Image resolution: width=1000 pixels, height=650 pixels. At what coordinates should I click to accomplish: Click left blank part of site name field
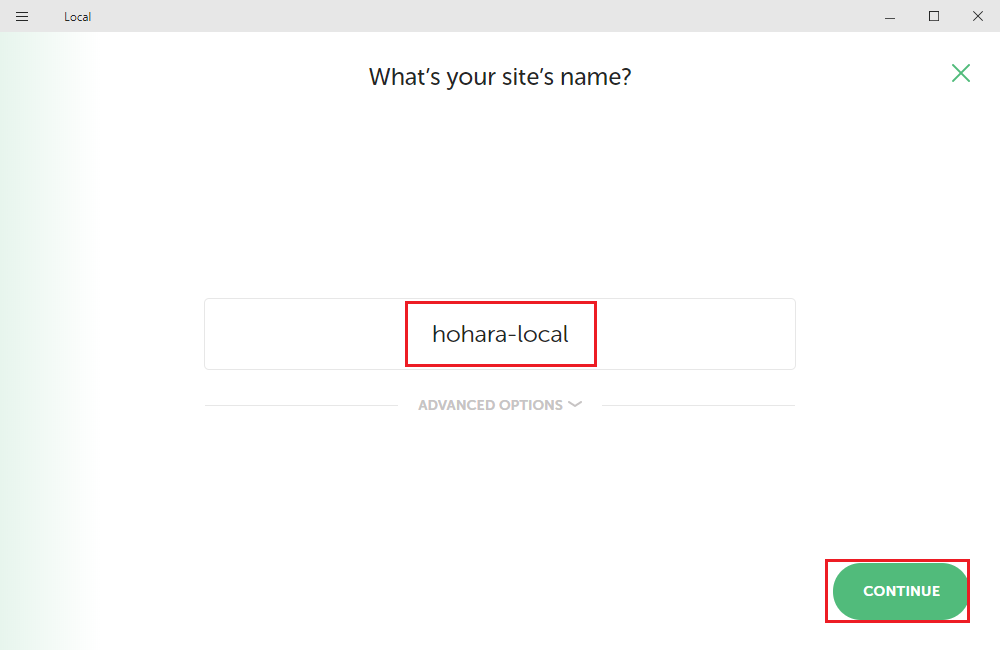[300, 334]
